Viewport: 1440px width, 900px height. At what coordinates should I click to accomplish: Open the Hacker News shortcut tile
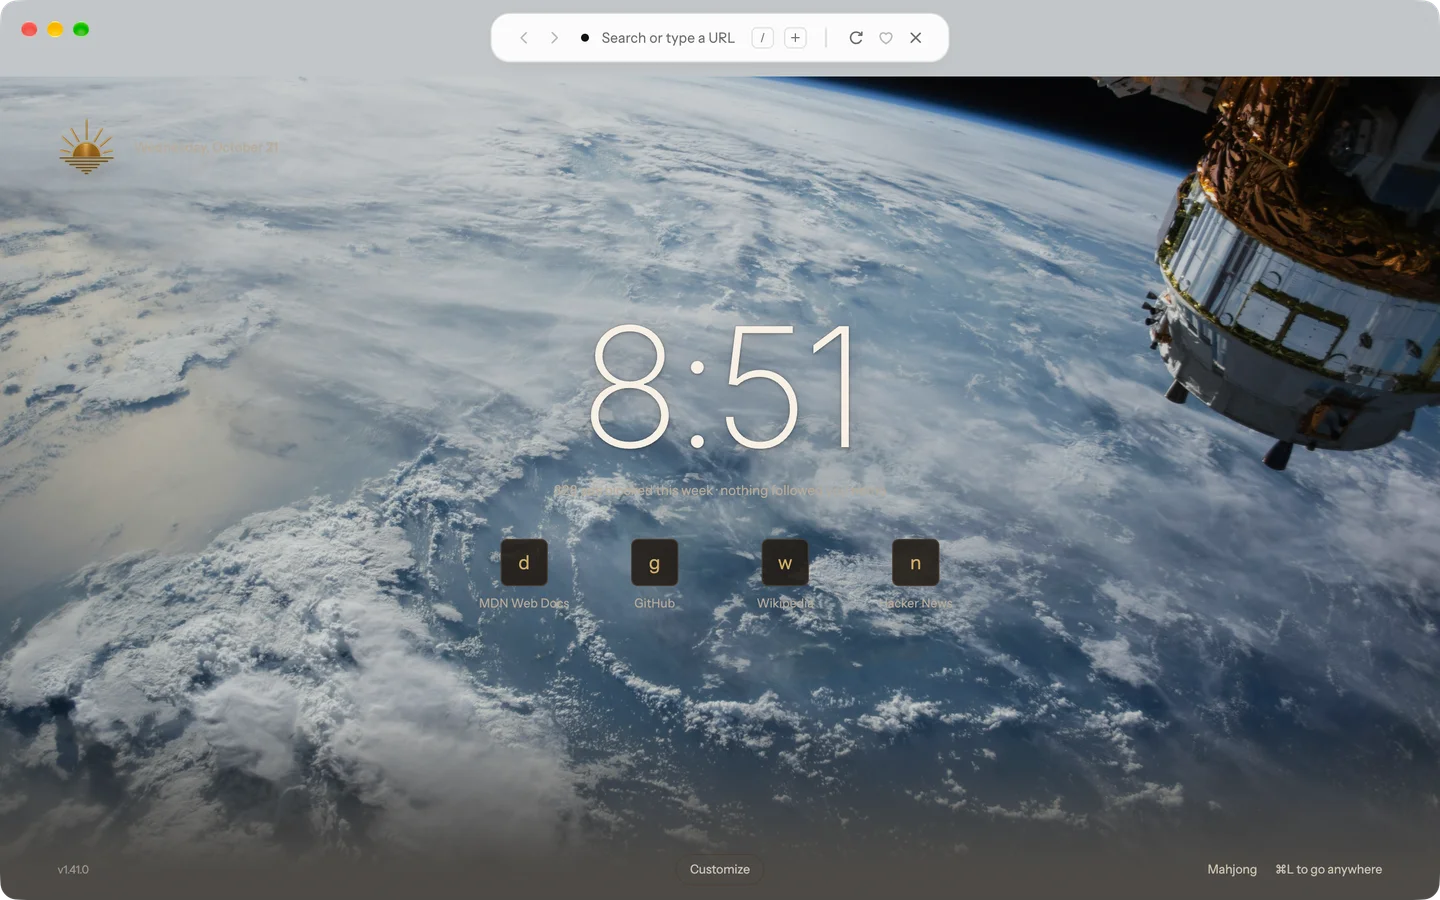click(915, 563)
